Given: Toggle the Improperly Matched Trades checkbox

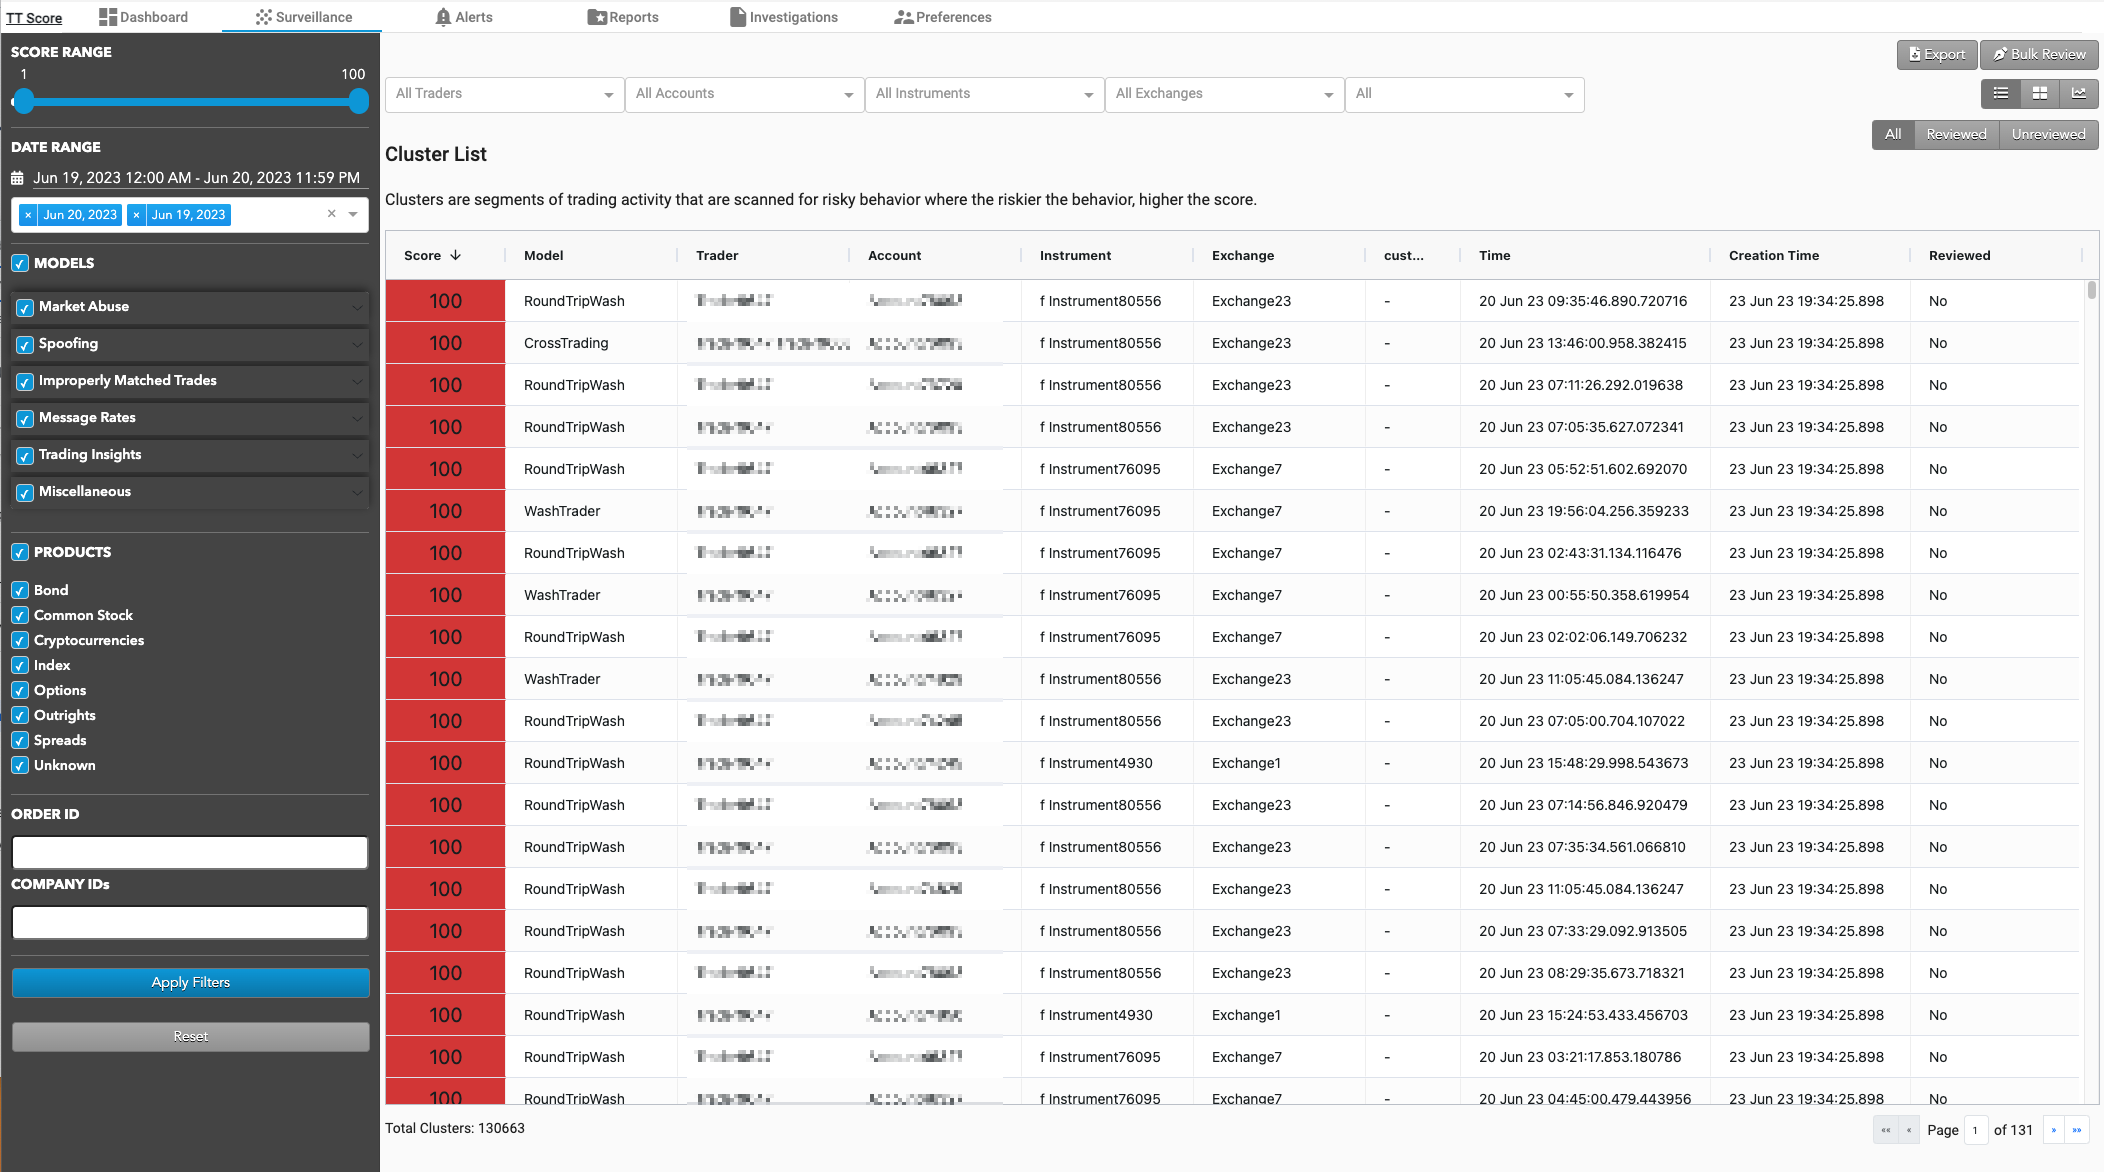Looking at the screenshot, I should [25, 382].
